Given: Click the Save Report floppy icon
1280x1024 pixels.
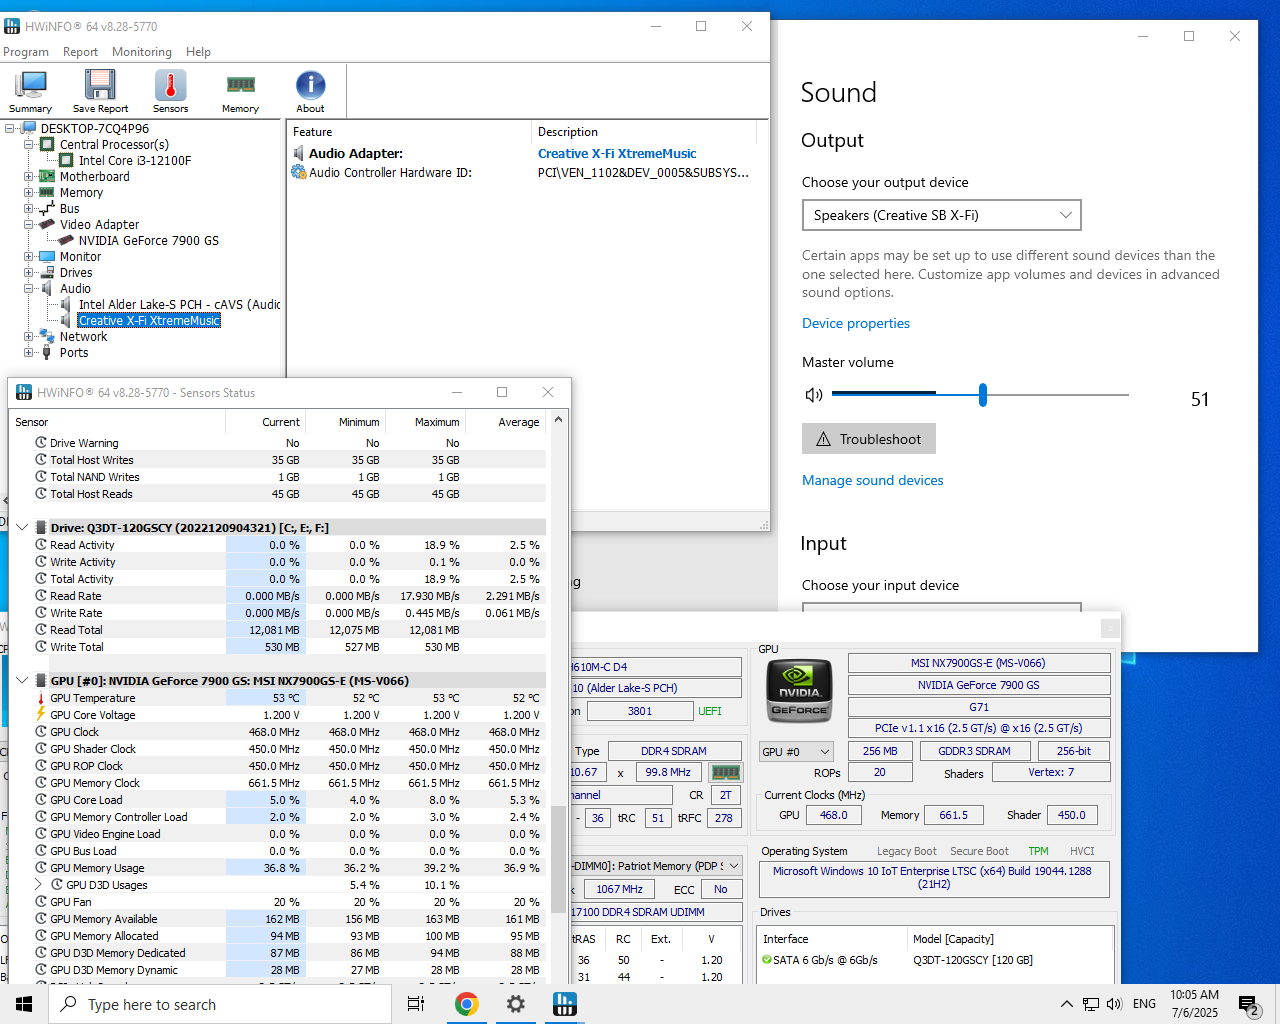Looking at the screenshot, I should 100,92.
